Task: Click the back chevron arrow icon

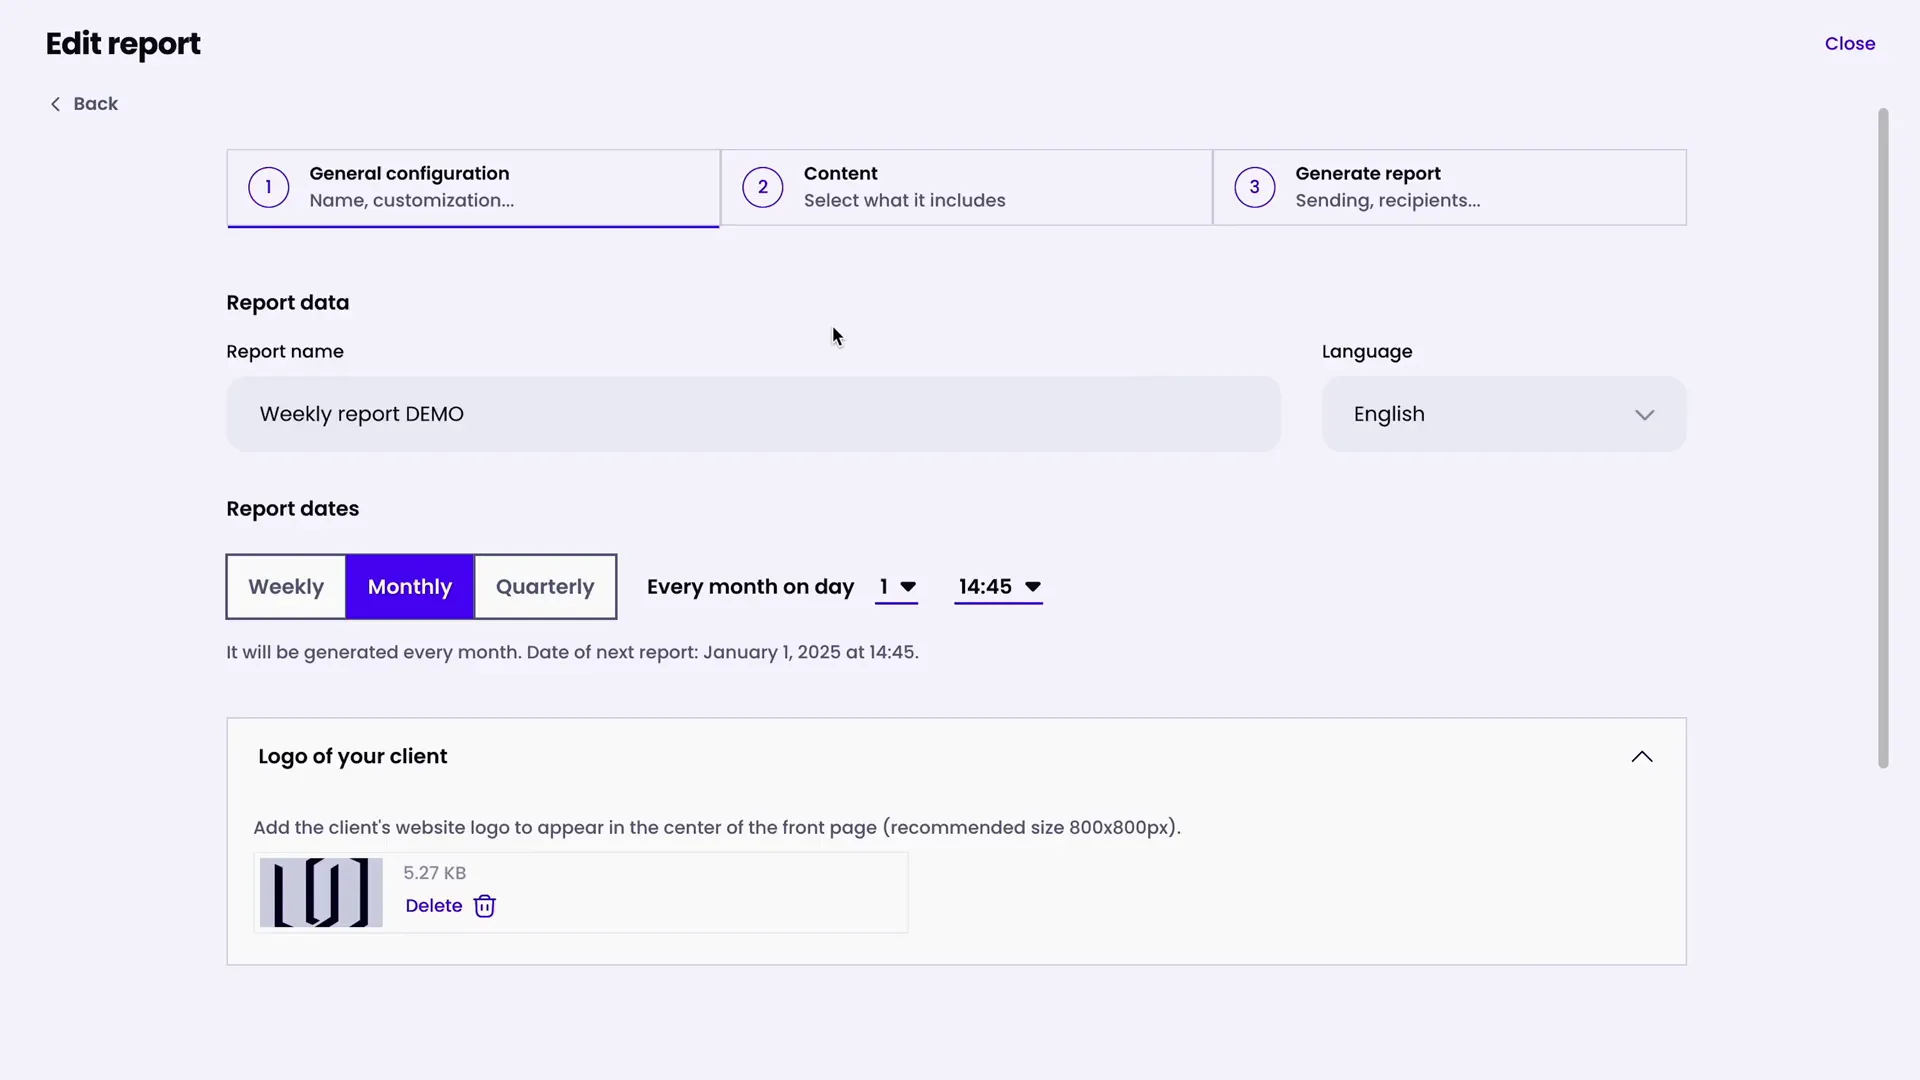Action: click(x=55, y=104)
